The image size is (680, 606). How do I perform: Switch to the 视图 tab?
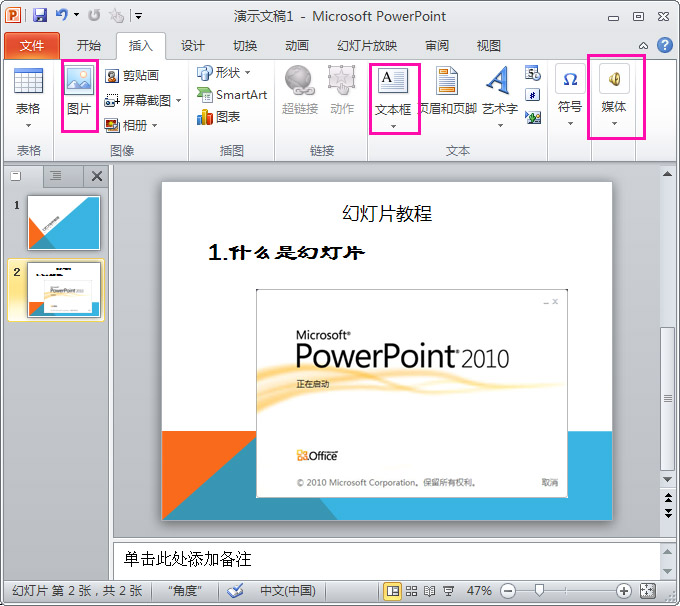click(489, 46)
